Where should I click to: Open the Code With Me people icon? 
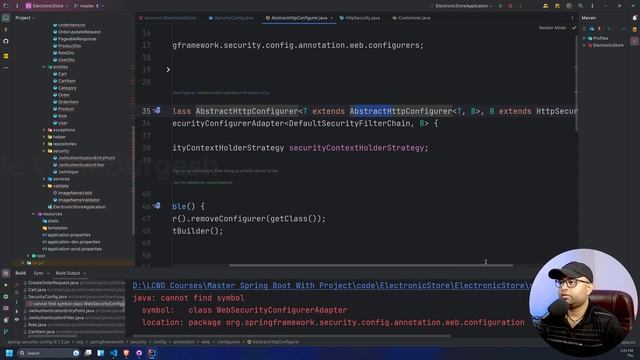pyautogui.click(x=546, y=6)
